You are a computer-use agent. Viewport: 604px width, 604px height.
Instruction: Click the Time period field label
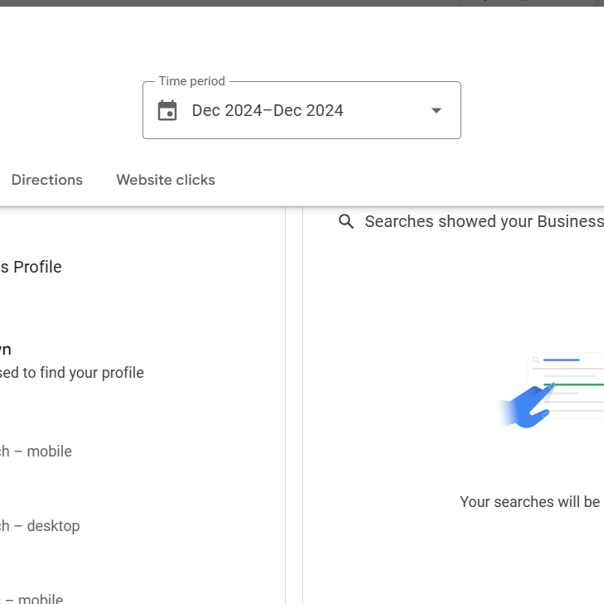tap(192, 81)
